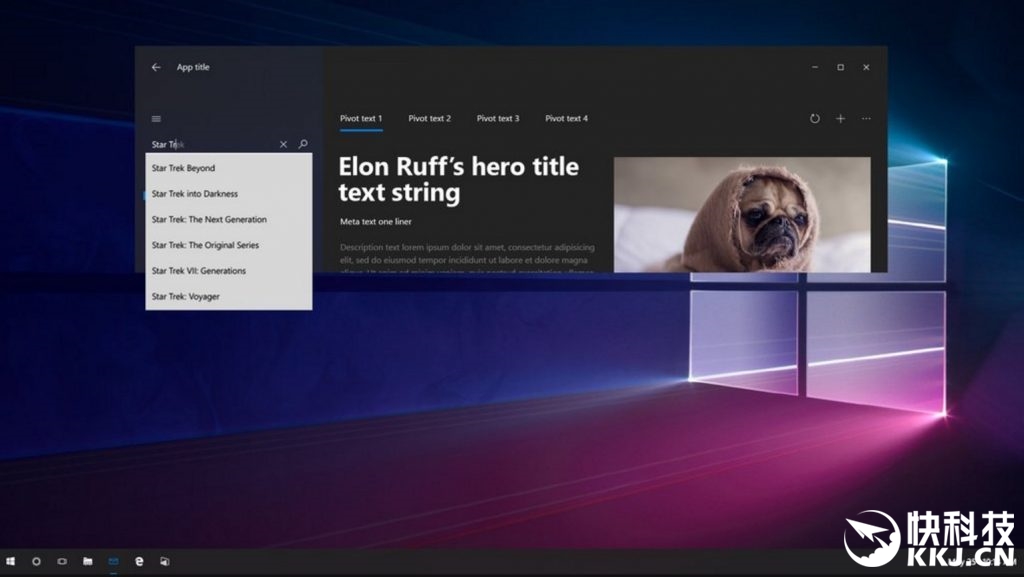This screenshot has width=1024, height=577.
Task: Choose the Star Trek Beyond suggestion
Action: (x=184, y=168)
